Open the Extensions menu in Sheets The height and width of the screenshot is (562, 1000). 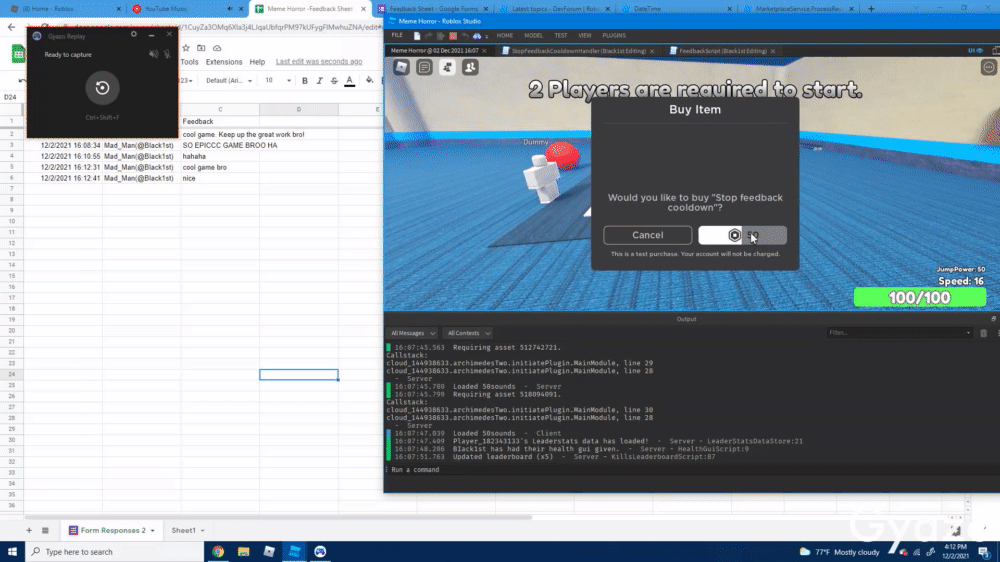(x=224, y=62)
